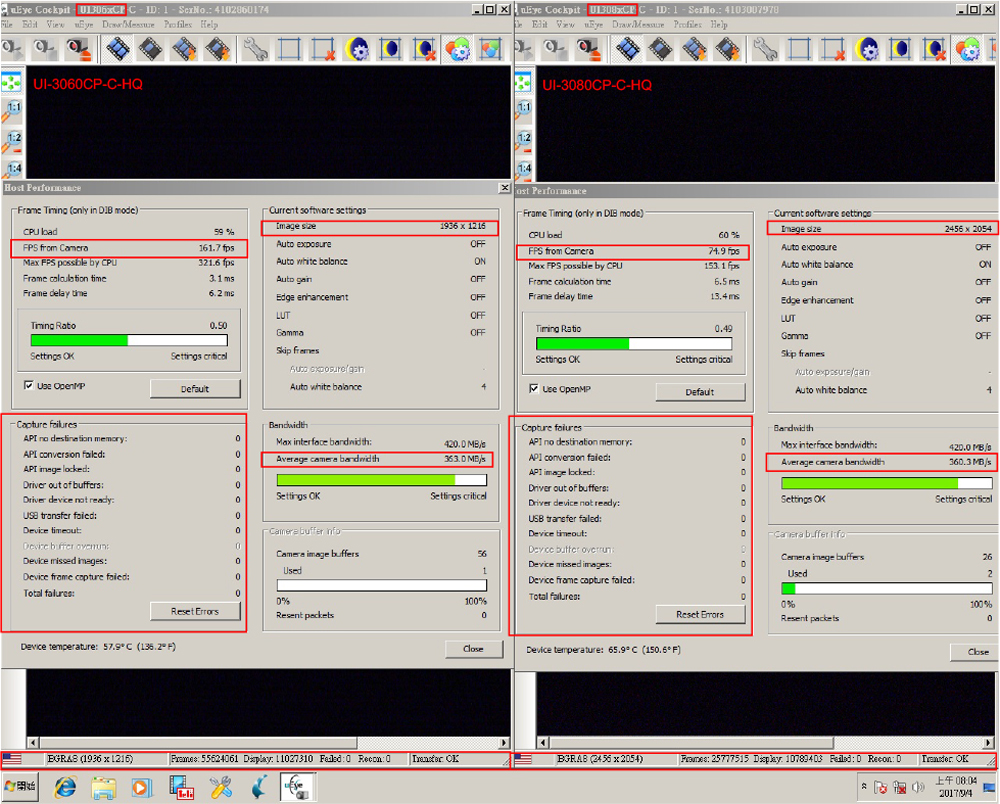The width and height of the screenshot is (1000, 804).
Task: Click the AOI rectangle icon in left toolbar
Action: click(x=289, y=48)
